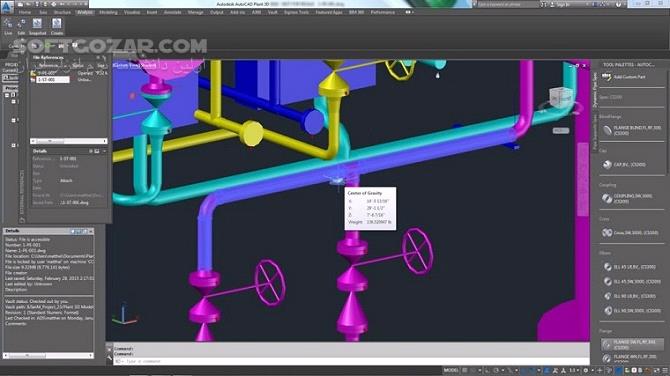670x376 pixels.
Task: Switch to the Annotate ribbon tab
Action: coord(173,12)
